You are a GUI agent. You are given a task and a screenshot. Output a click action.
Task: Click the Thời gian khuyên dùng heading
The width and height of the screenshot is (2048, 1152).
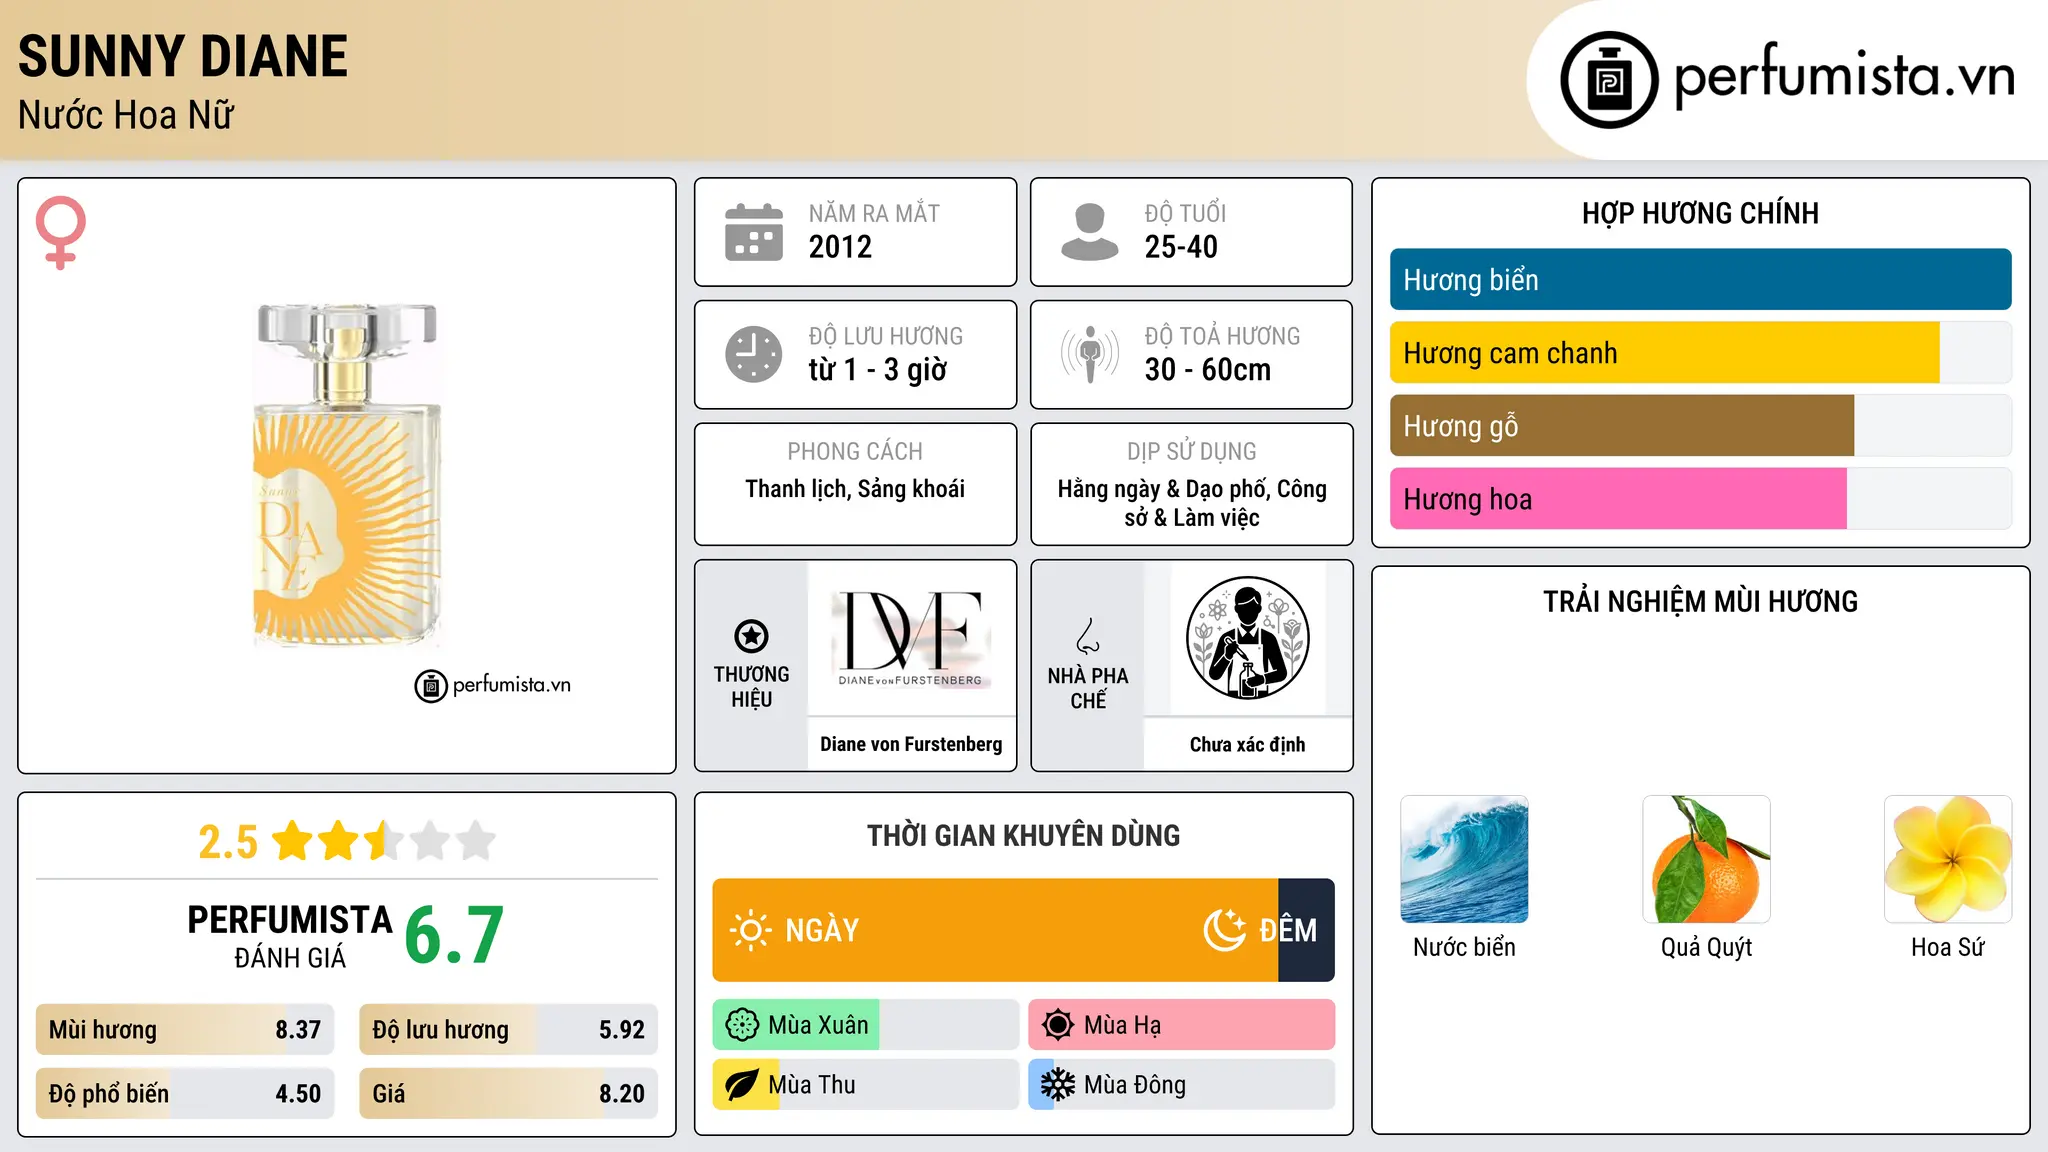[x=1023, y=835]
